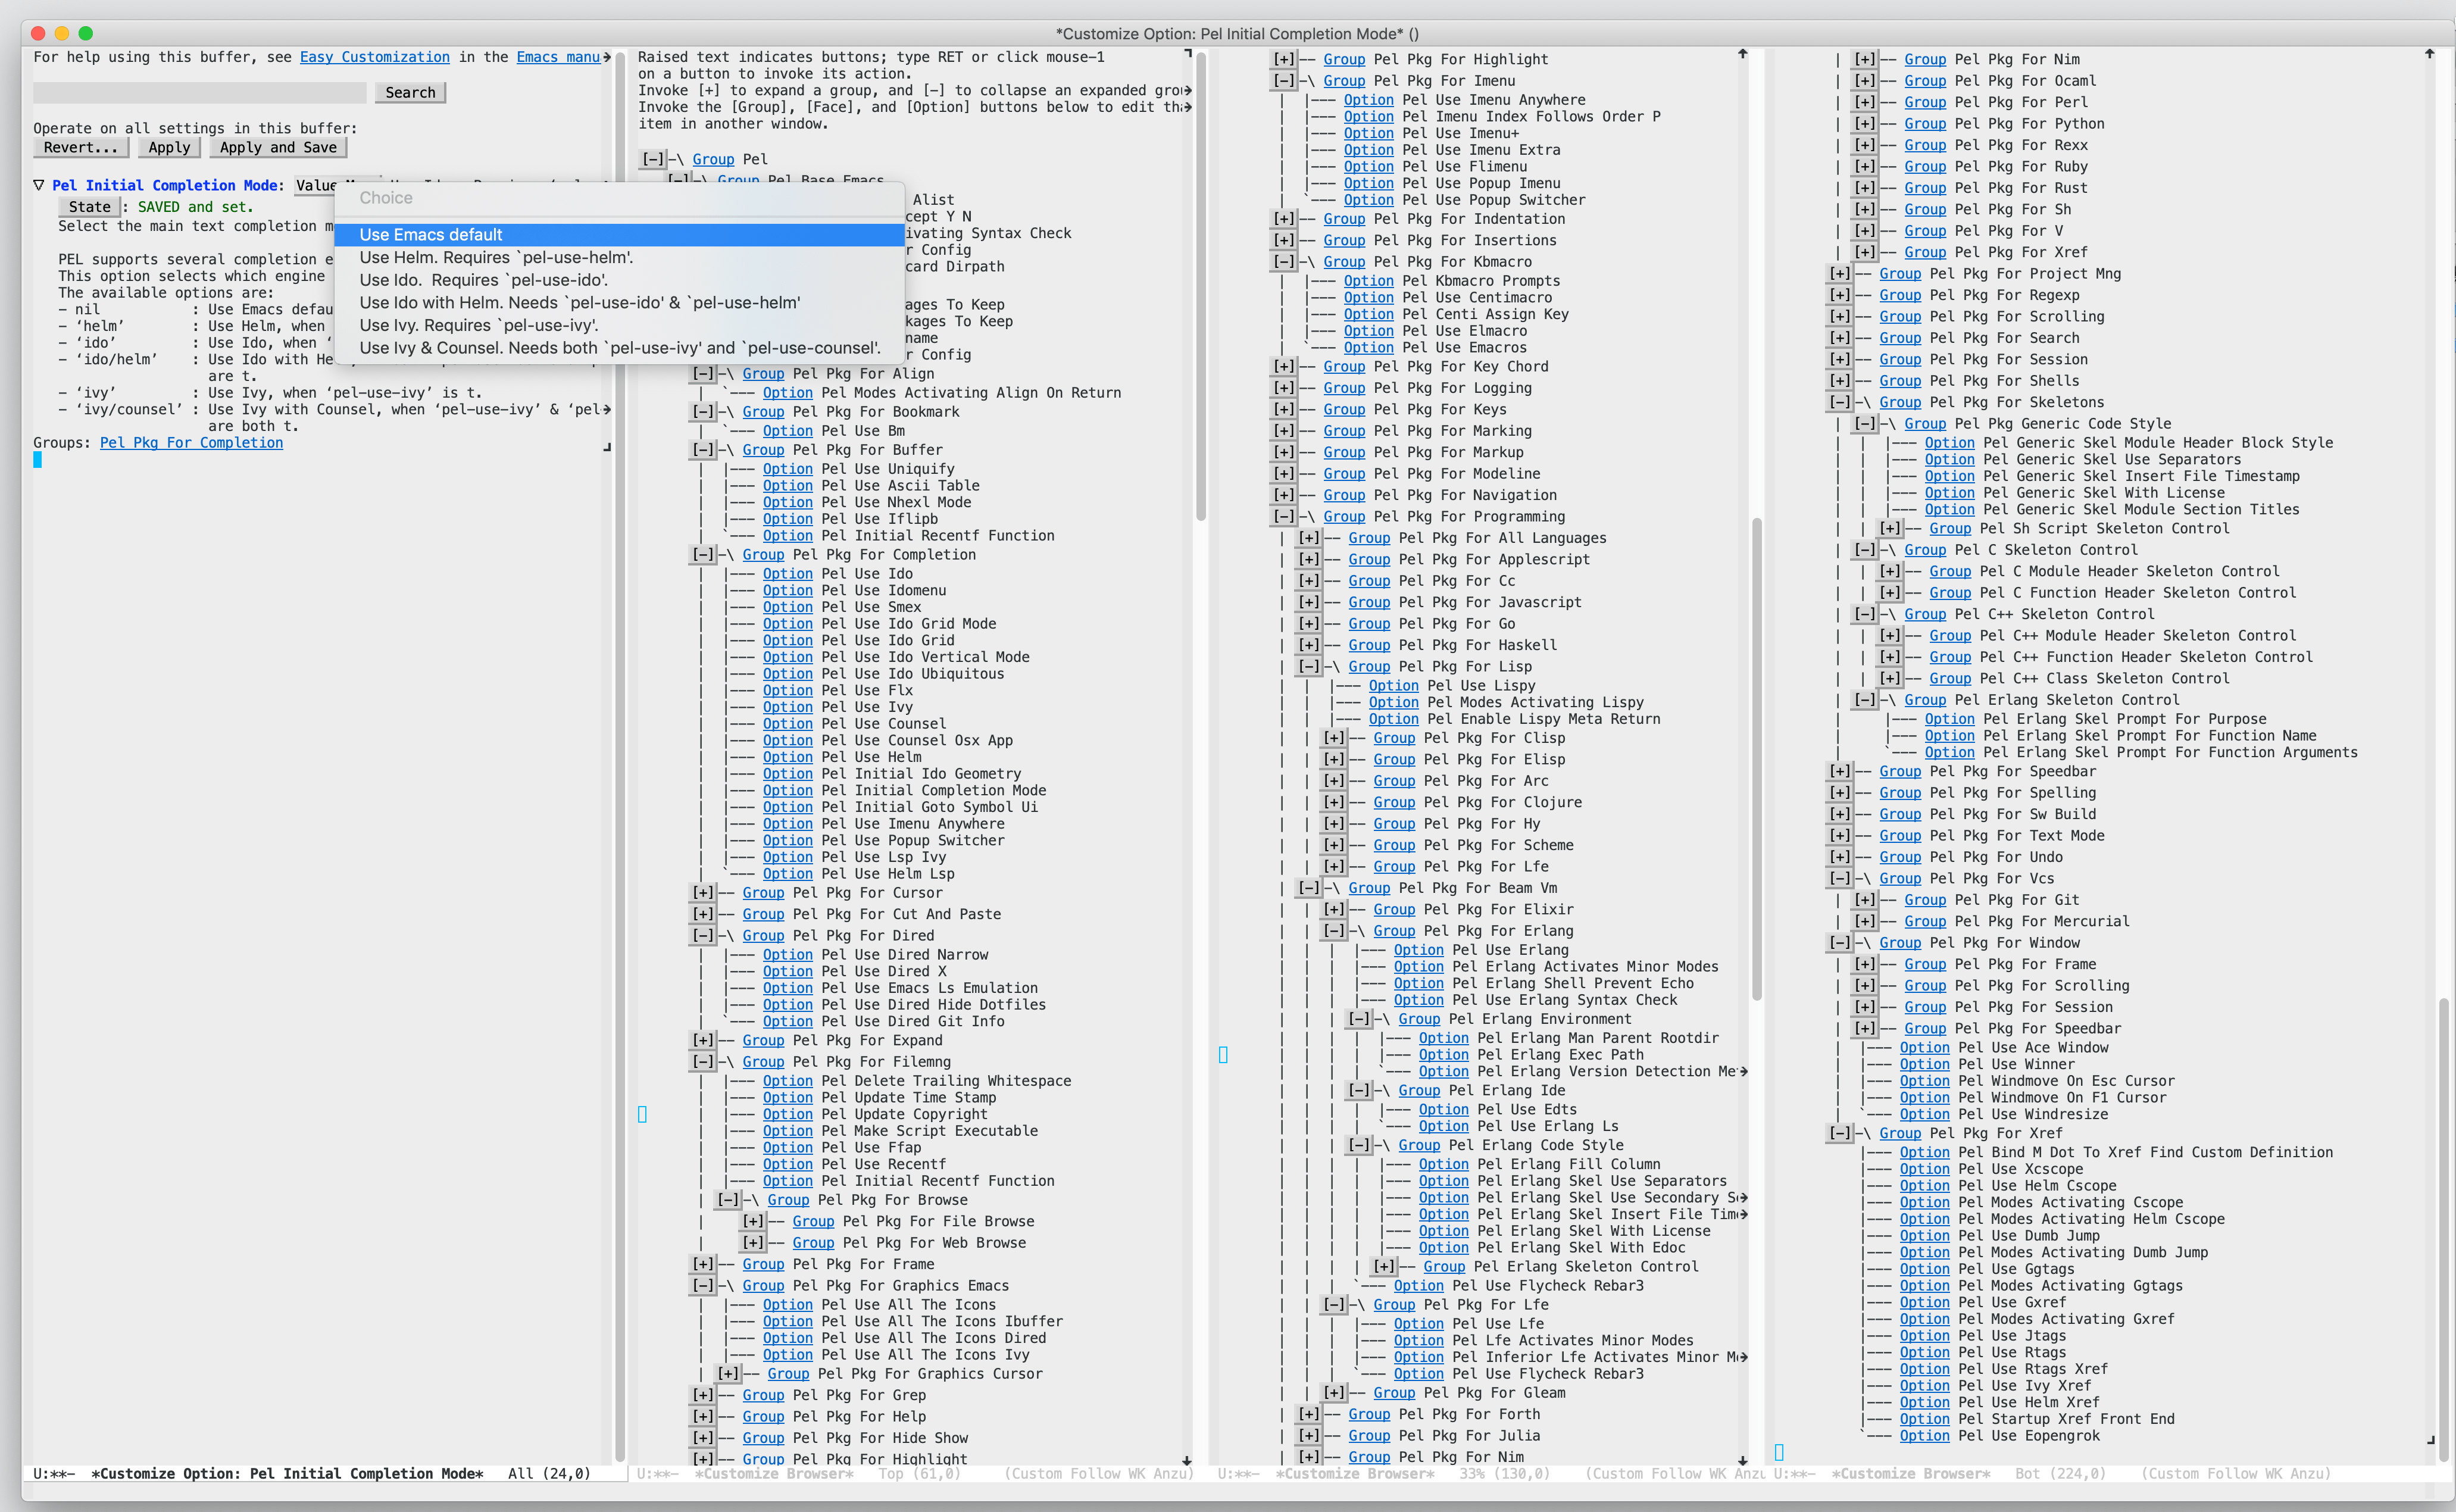
Task: Click the scrollbar of the middle Customize Browser pane
Action: (x=1757, y=760)
